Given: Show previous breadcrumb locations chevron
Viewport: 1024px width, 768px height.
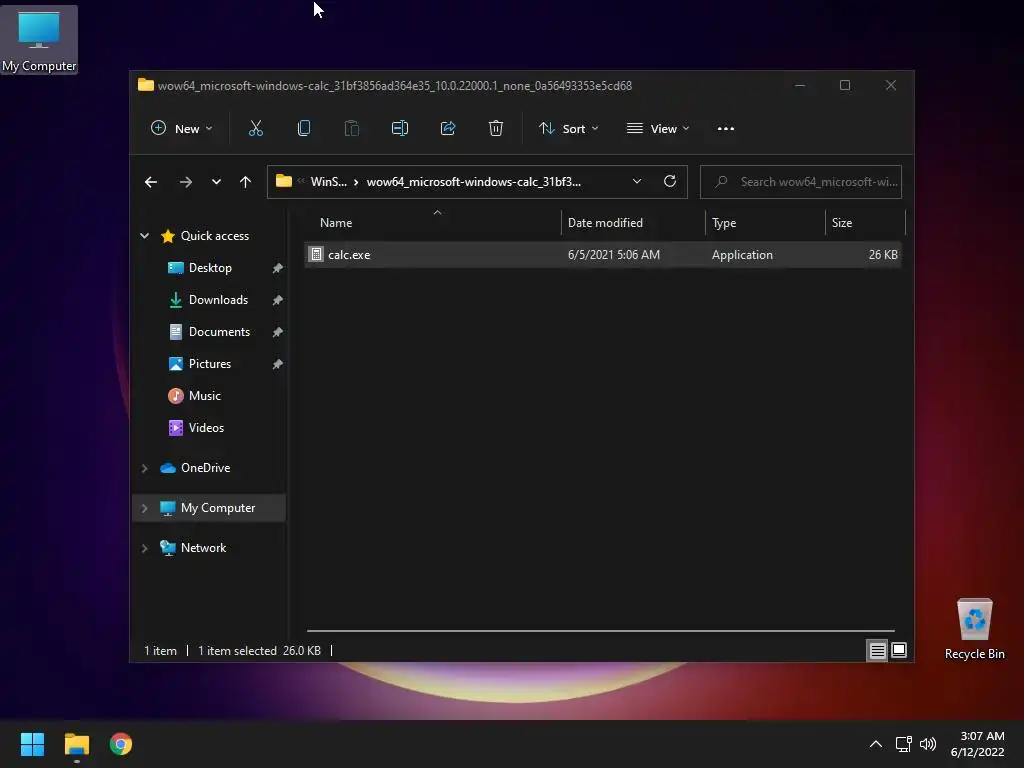Looking at the screenshot, I should 301,182.
